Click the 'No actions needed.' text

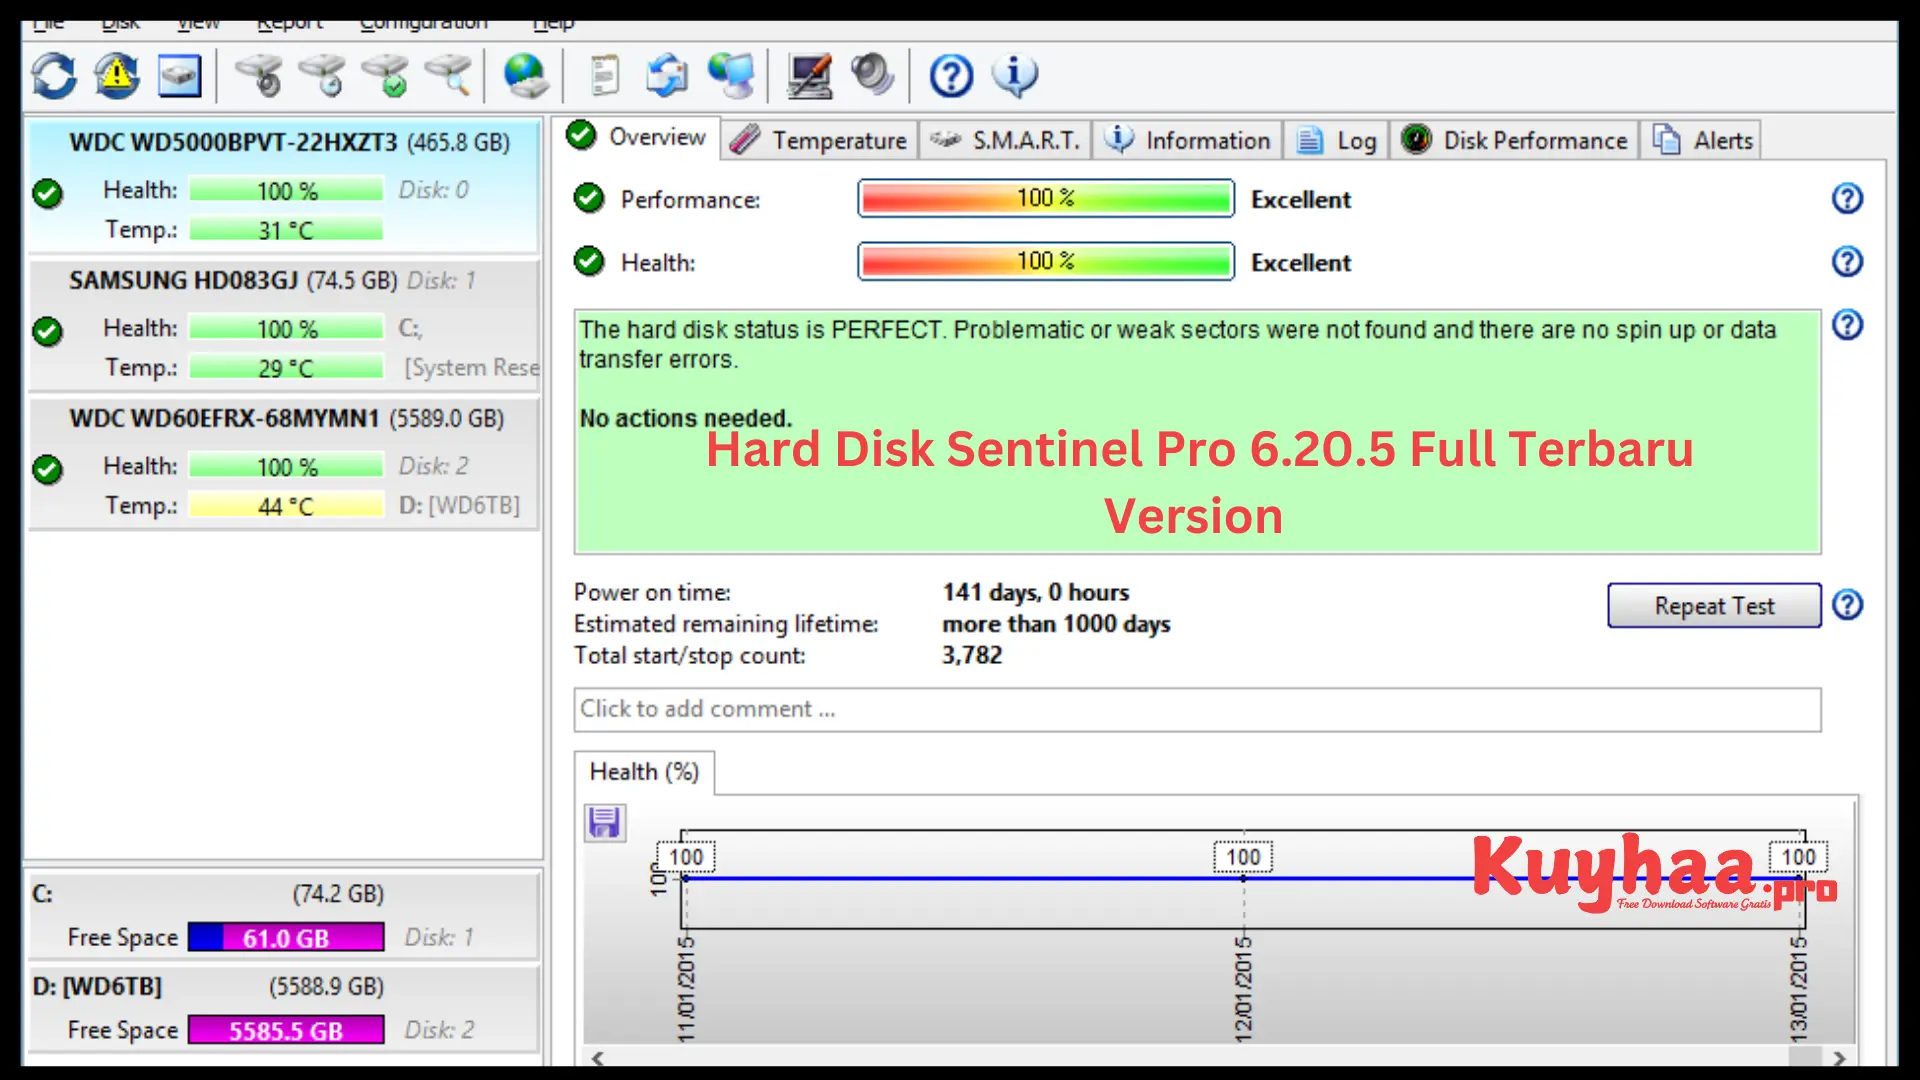tap(686, 418)
